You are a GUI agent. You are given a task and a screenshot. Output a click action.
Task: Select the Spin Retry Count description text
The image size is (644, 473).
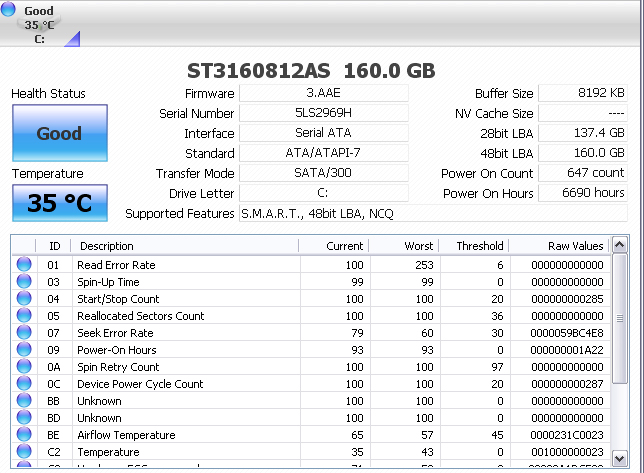tap(118, 367)
